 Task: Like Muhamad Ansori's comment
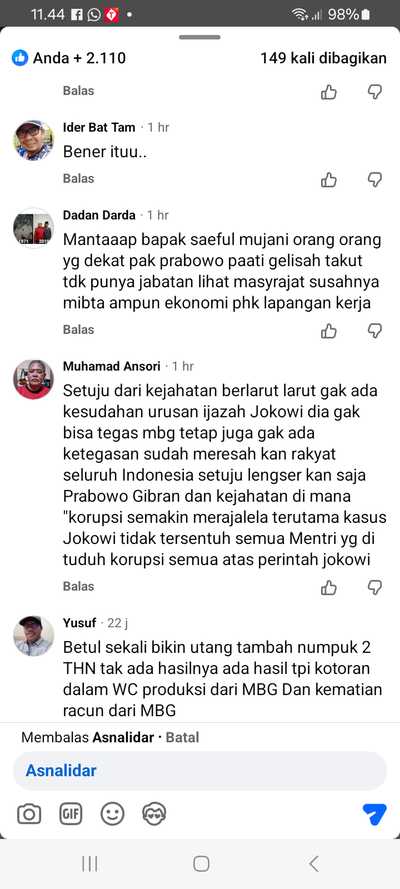tap(329, 588)
